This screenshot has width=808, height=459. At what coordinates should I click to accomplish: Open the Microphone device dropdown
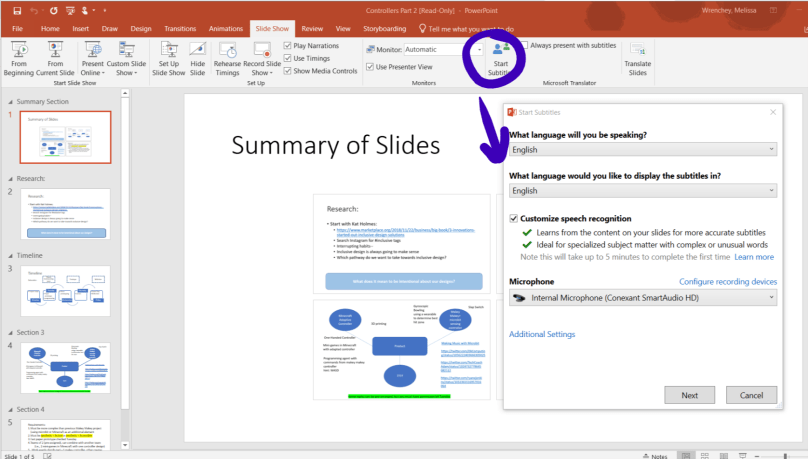(x=642, y=297)
